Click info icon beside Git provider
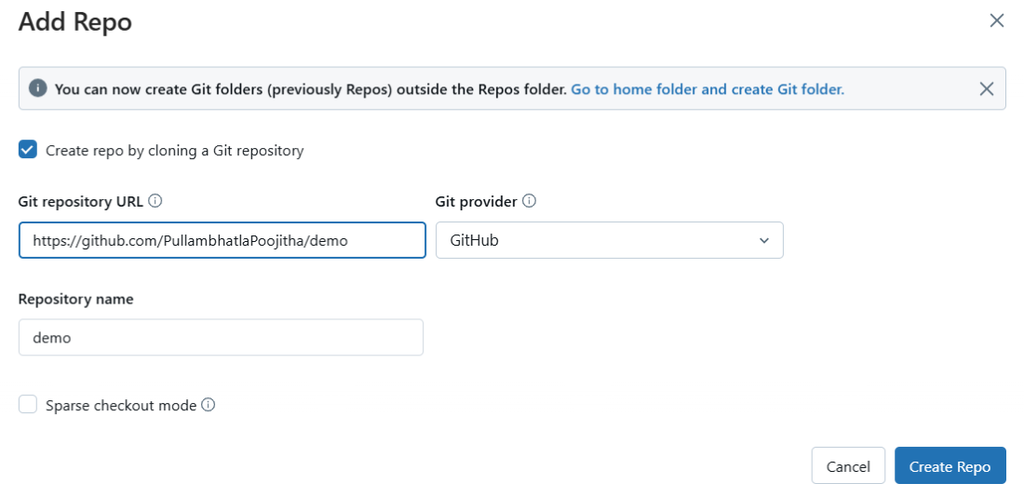 pyautogui.click(x=529, y=201)
